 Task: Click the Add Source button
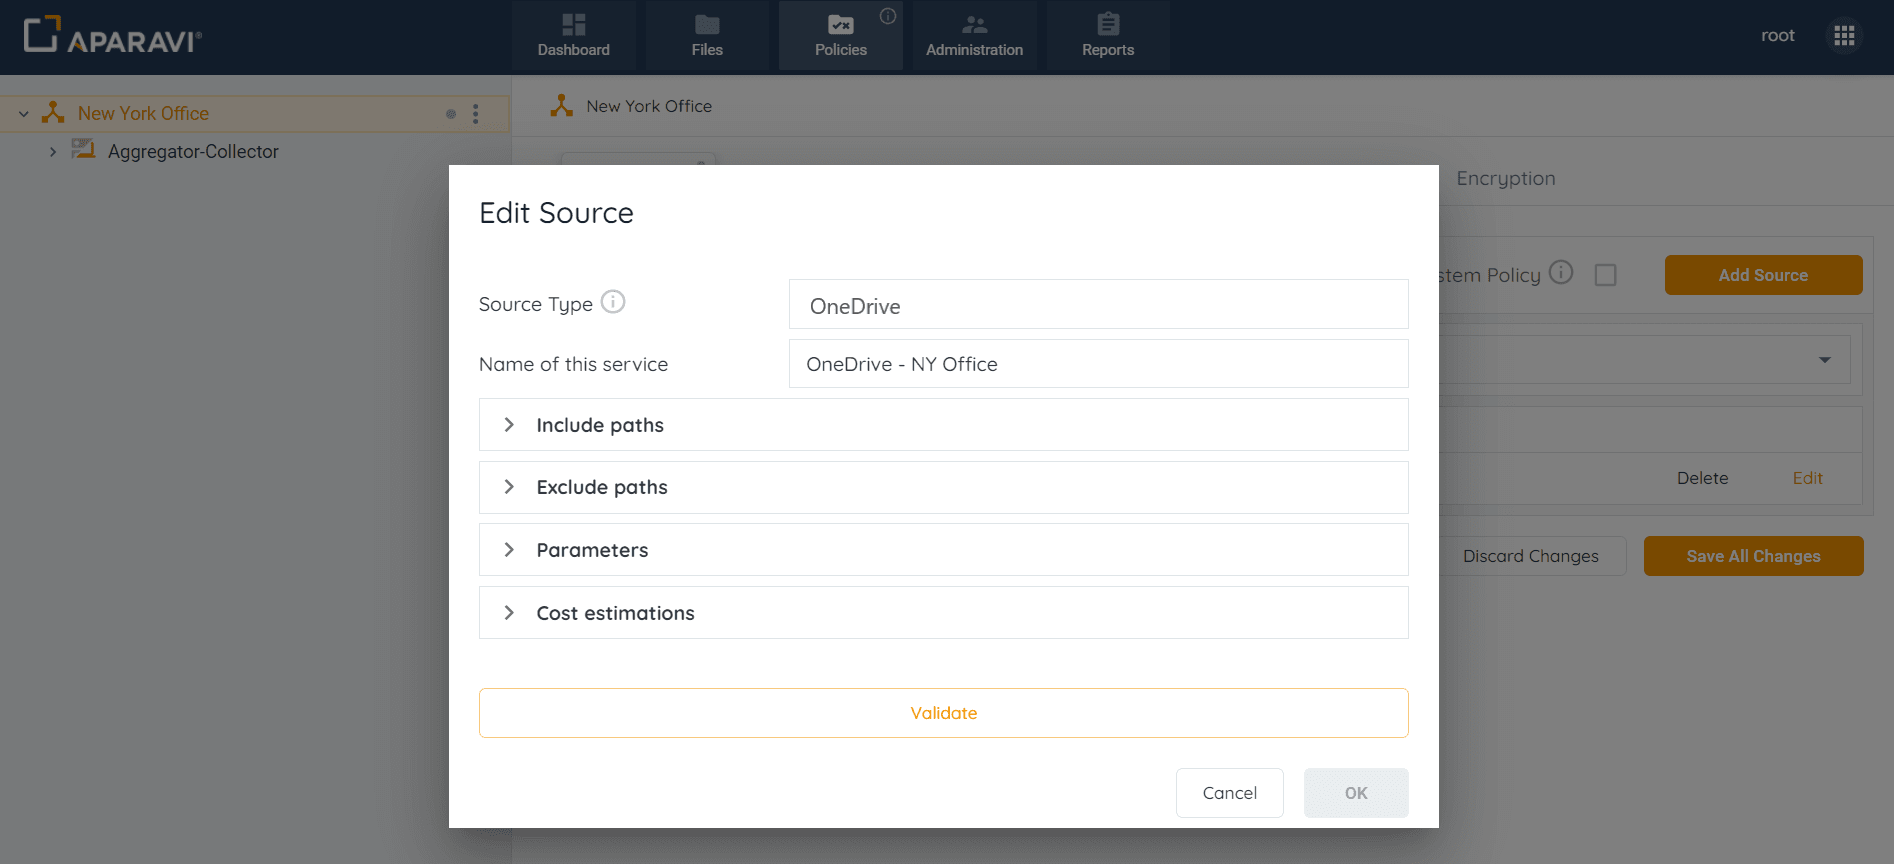click(x=1763, y=275)
